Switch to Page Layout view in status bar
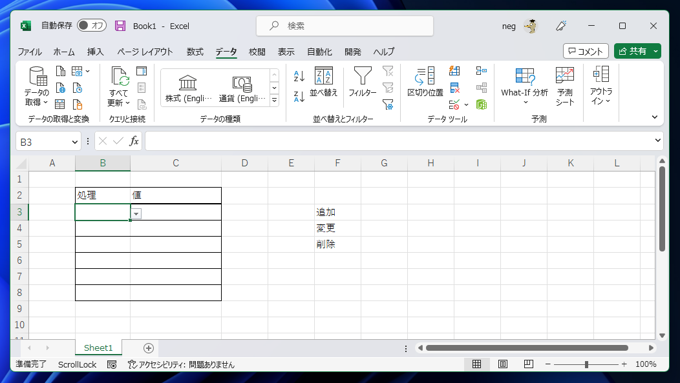The height and width of the screenshot is (383, 680). (502, 364)
